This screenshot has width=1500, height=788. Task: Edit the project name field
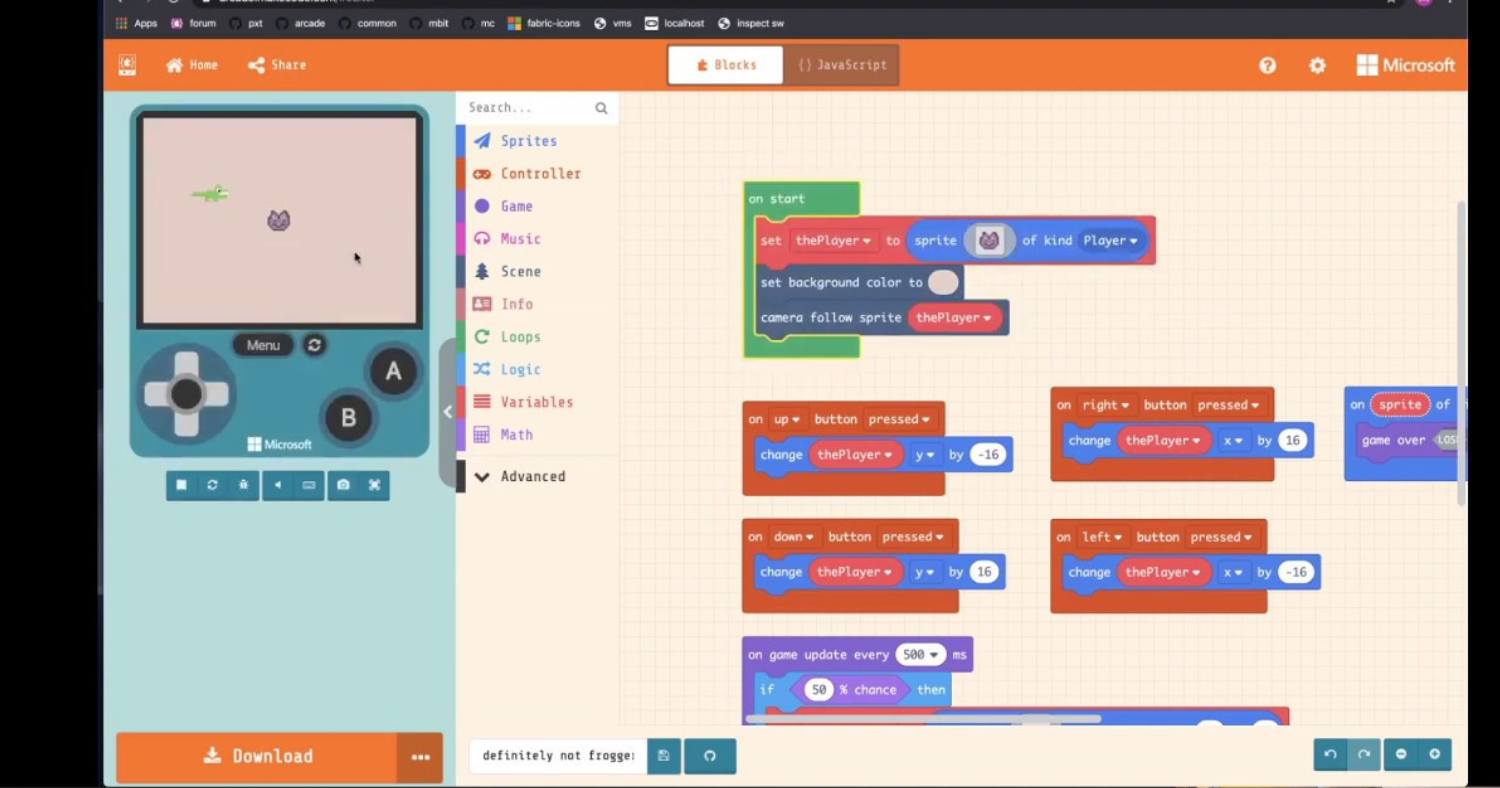(x=558, y=756)
